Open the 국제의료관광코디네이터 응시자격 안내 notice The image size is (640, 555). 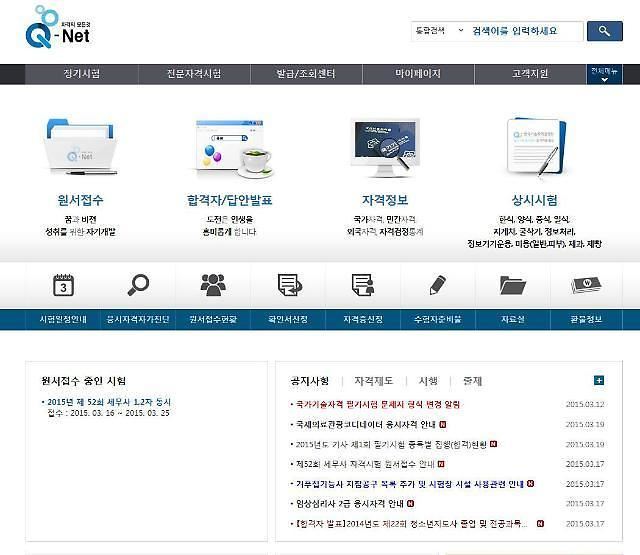(366, 424)
